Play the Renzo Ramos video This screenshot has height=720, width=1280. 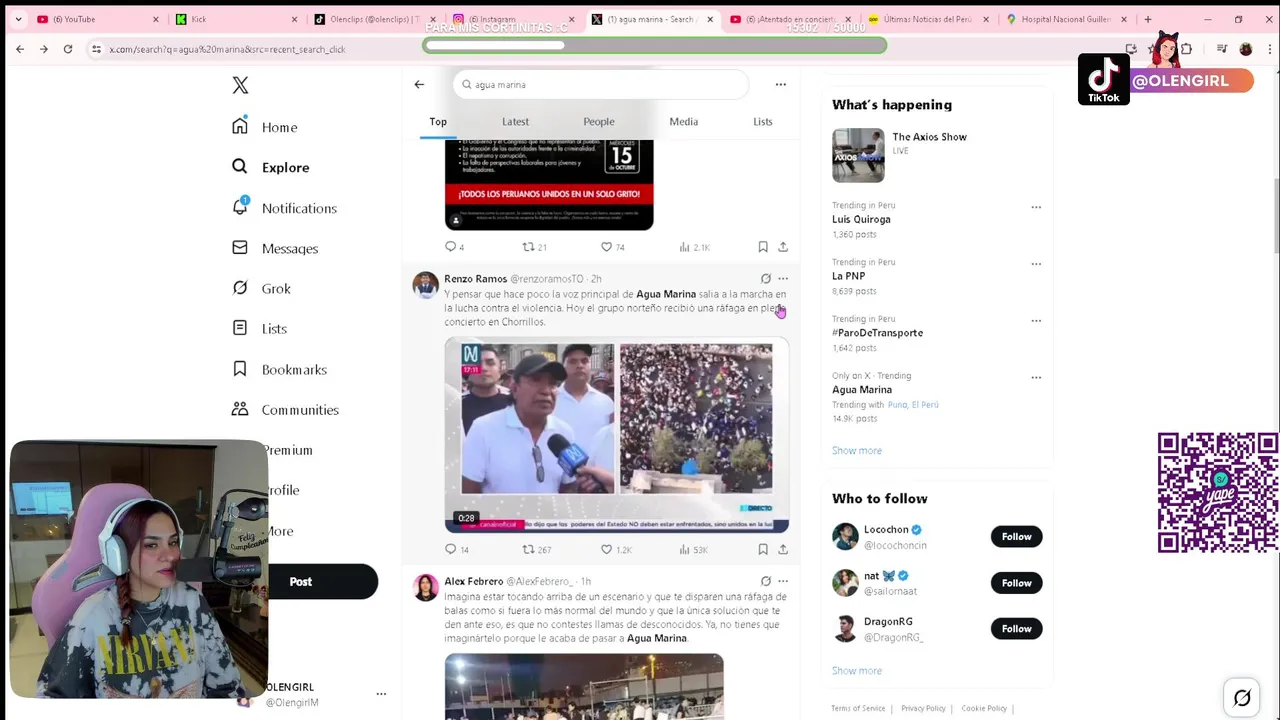(x=616, y=435)
